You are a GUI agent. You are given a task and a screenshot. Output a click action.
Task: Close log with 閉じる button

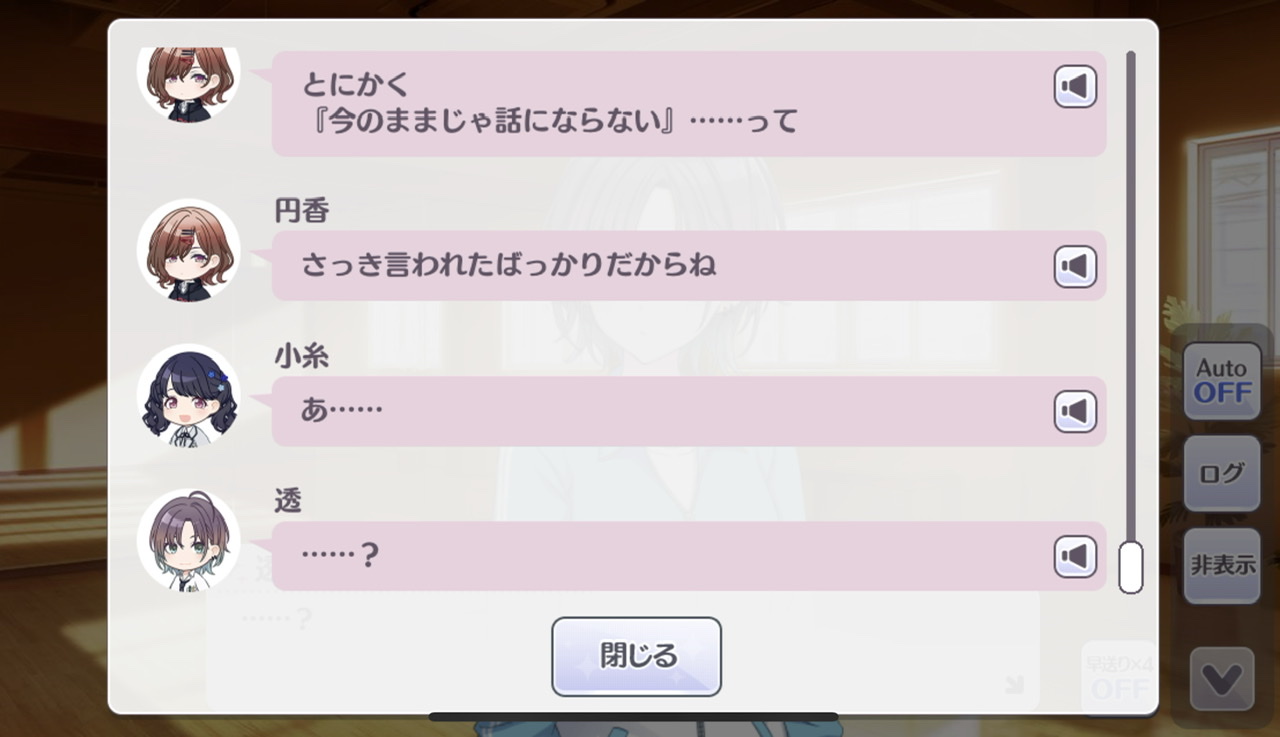[637, 656]
